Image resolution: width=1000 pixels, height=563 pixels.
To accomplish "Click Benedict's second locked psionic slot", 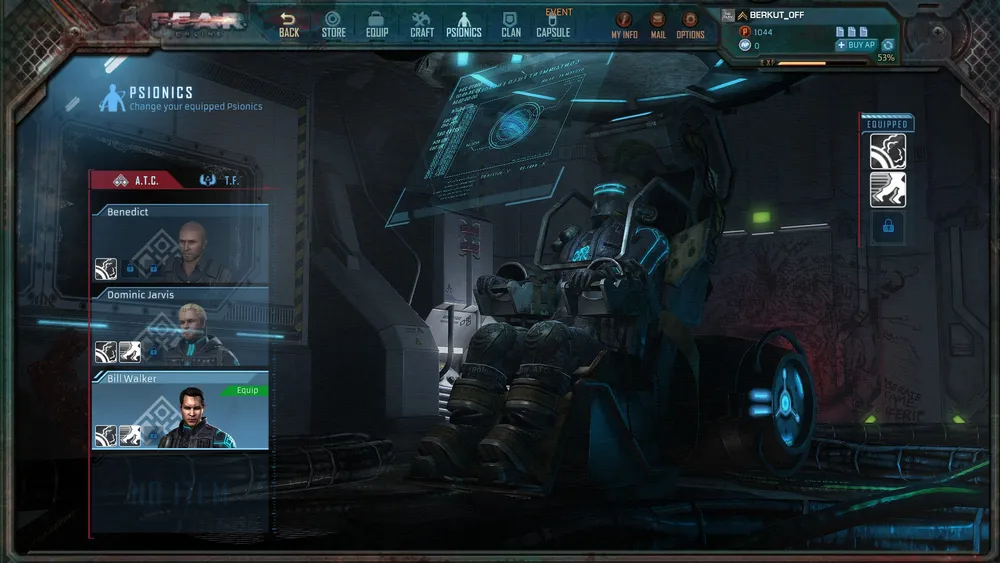I will tap(153, 269).
